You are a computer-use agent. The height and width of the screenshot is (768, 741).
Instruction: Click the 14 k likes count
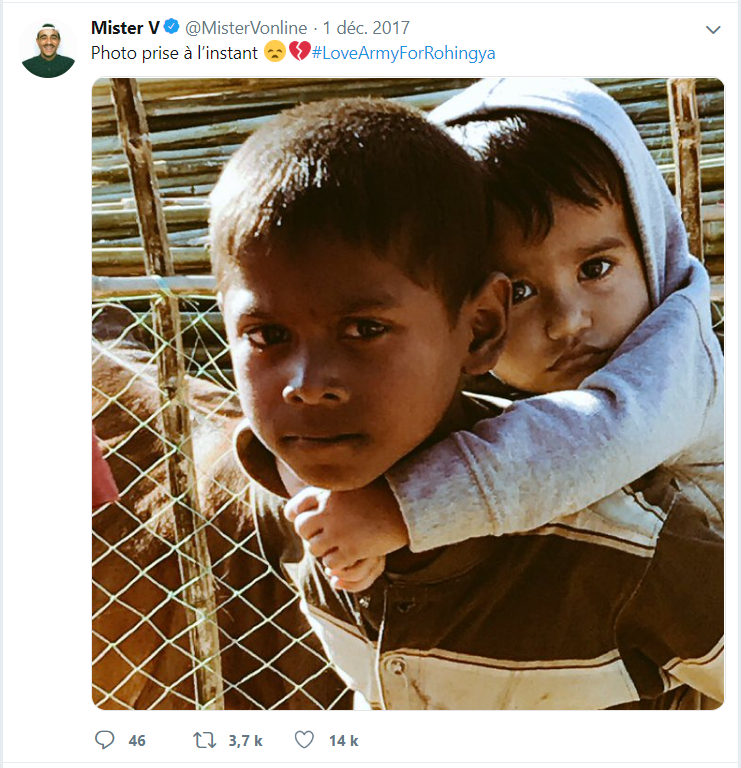point(344,741)
